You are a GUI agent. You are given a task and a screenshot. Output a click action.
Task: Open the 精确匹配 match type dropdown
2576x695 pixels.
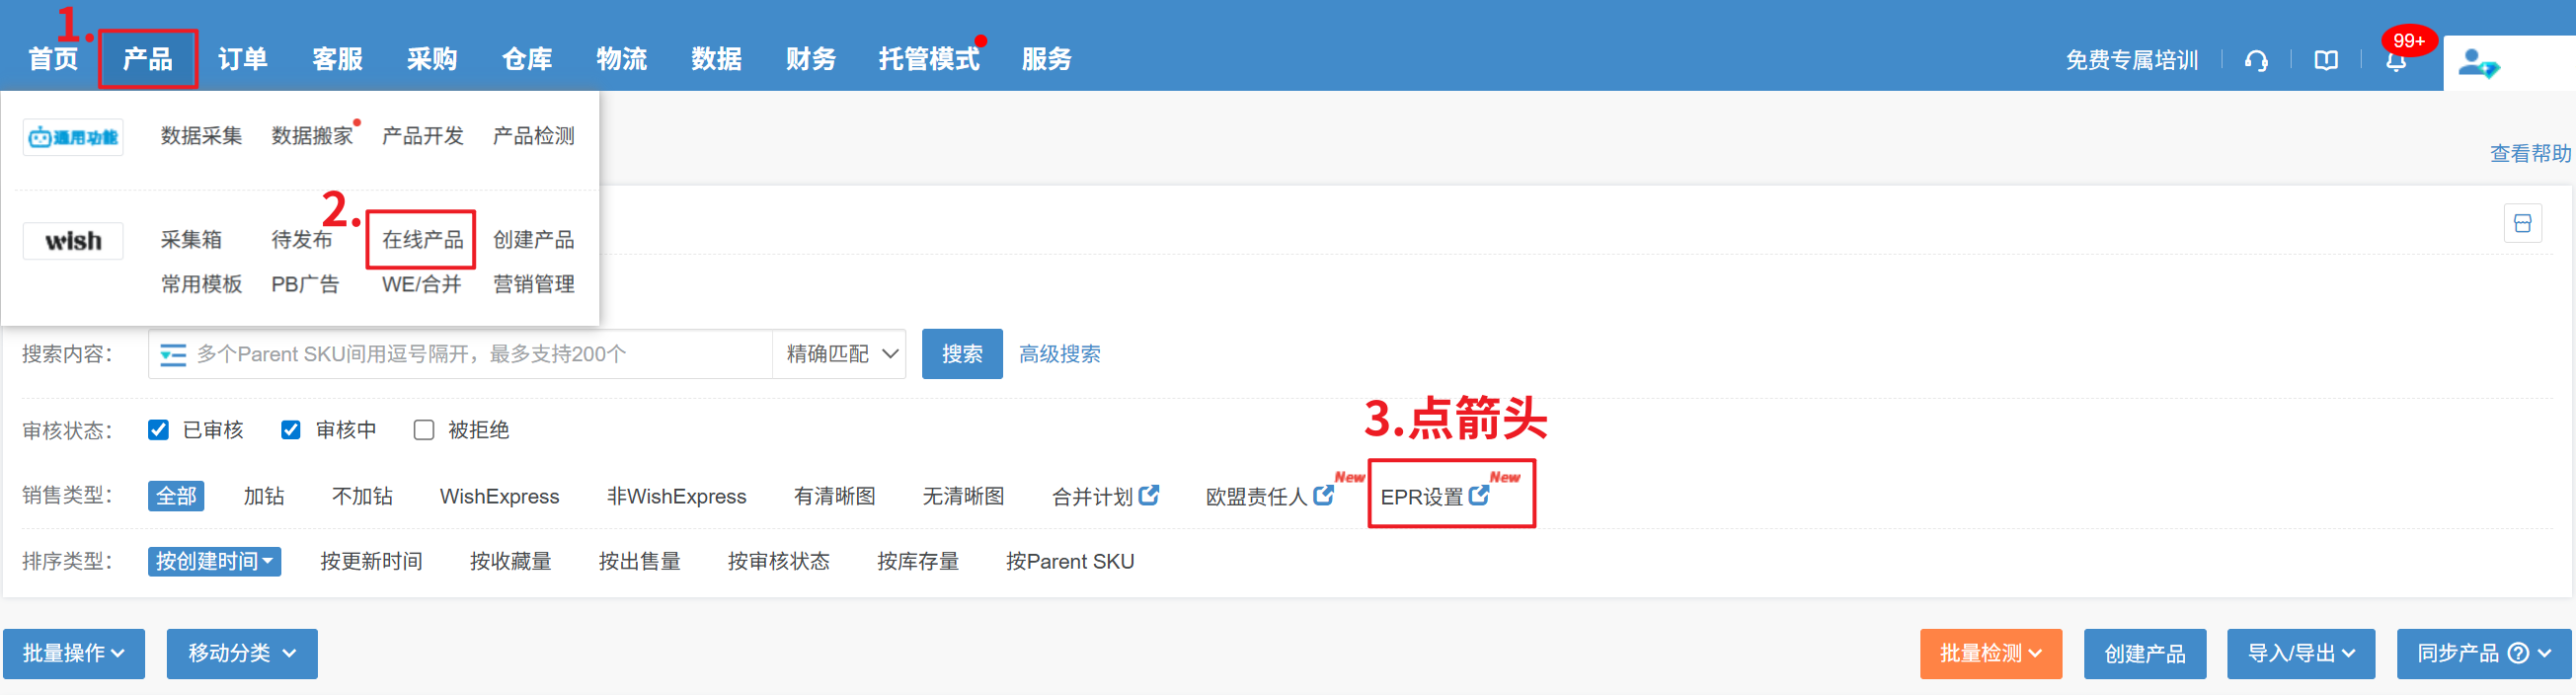click(x=840, y=354)
